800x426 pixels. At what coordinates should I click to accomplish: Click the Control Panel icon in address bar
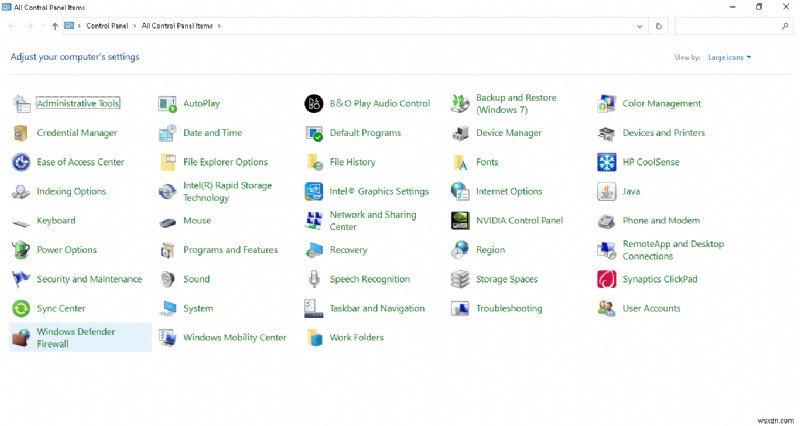coord(69,26)
